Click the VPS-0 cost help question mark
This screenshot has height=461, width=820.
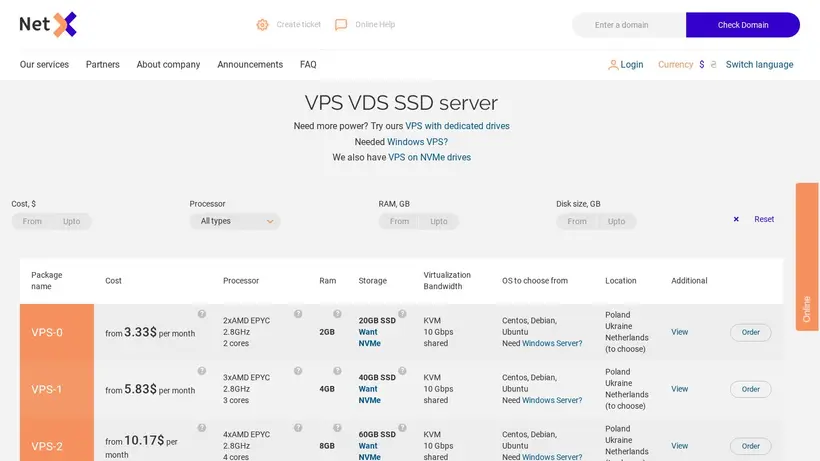point(201,314)
